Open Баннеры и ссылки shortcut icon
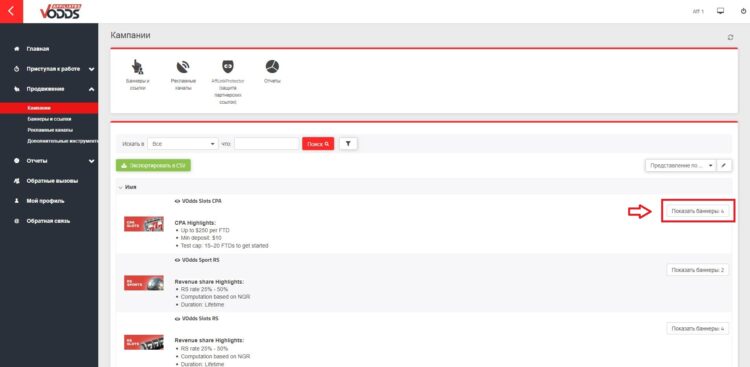 coord(138,67)
